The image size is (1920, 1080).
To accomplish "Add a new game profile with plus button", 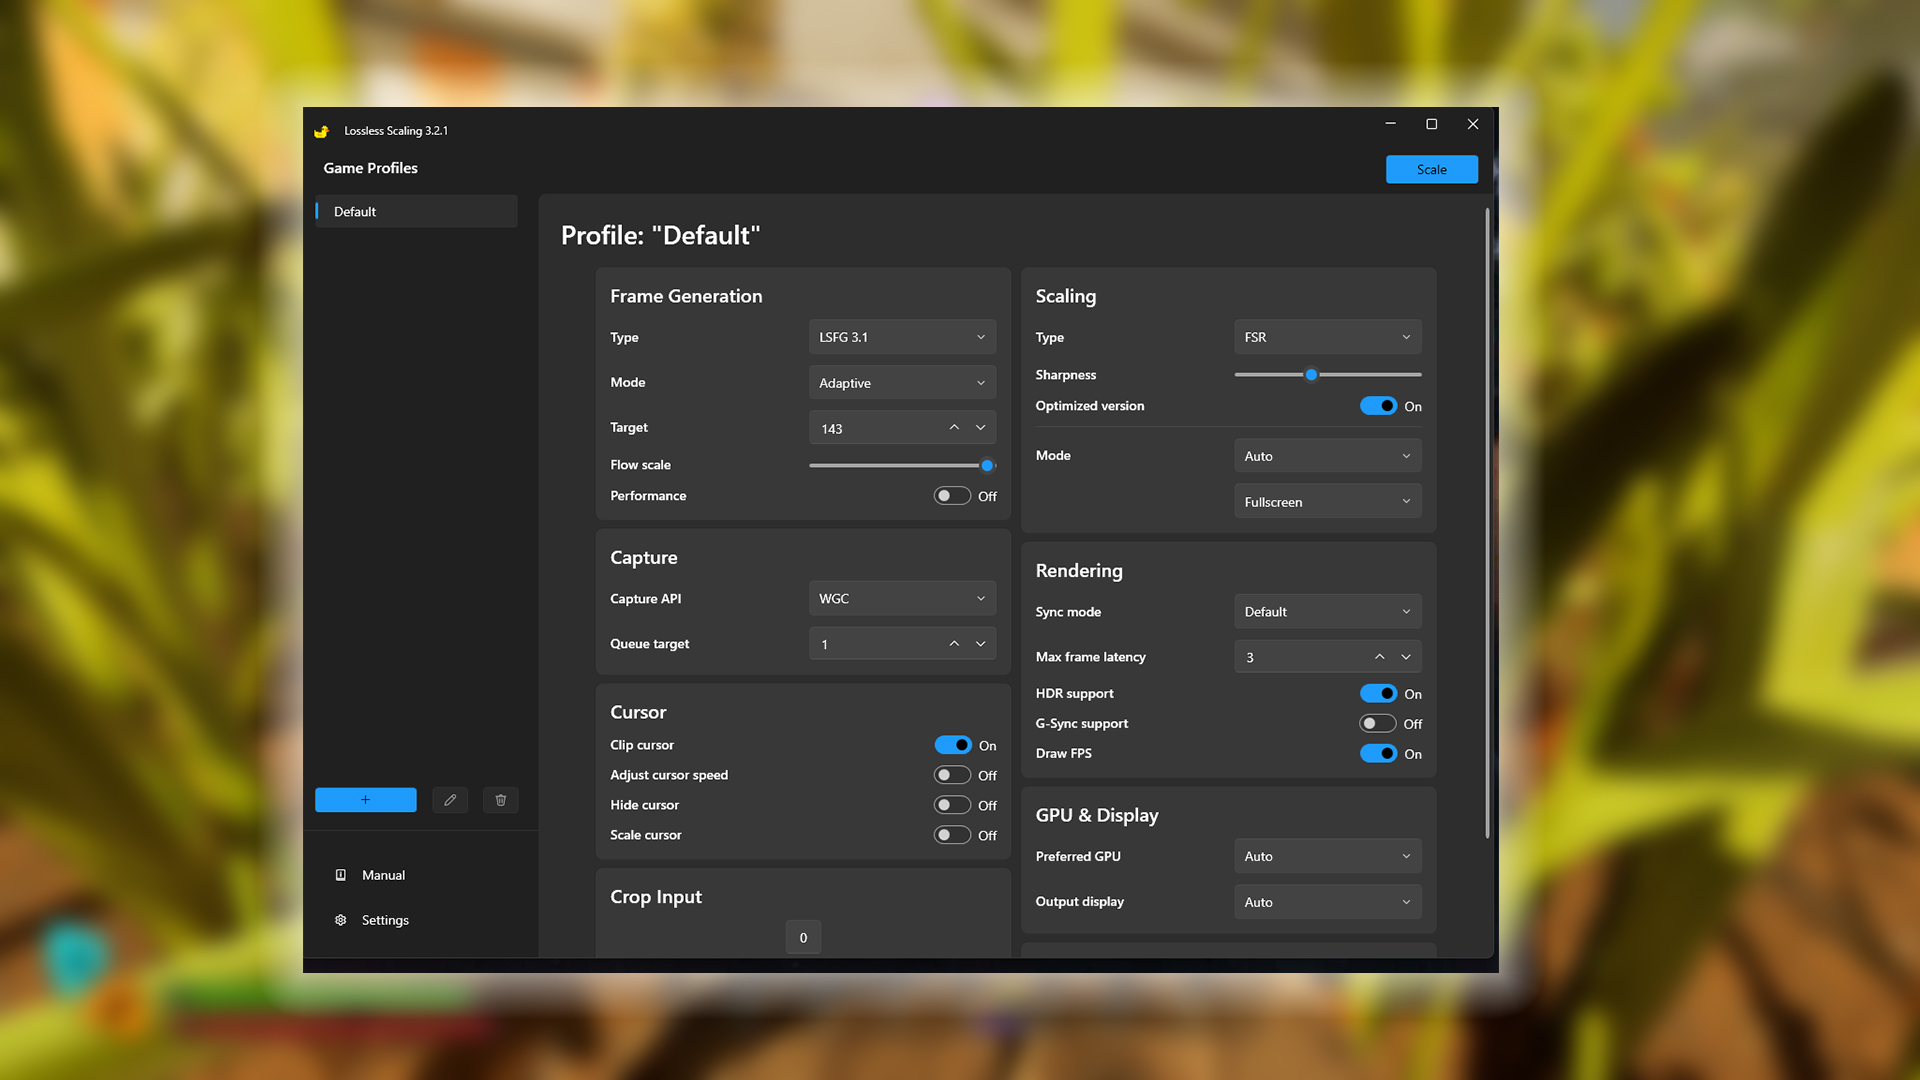I will coord(366,800).
